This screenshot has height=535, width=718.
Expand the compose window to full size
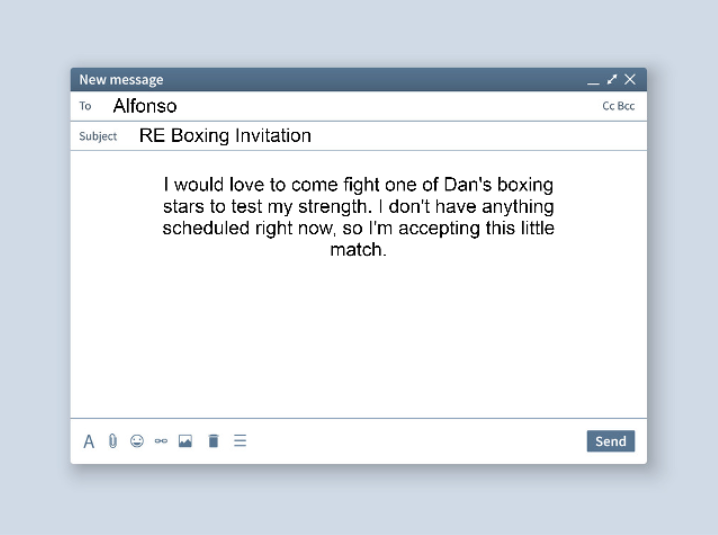click(x=612, y=79)
